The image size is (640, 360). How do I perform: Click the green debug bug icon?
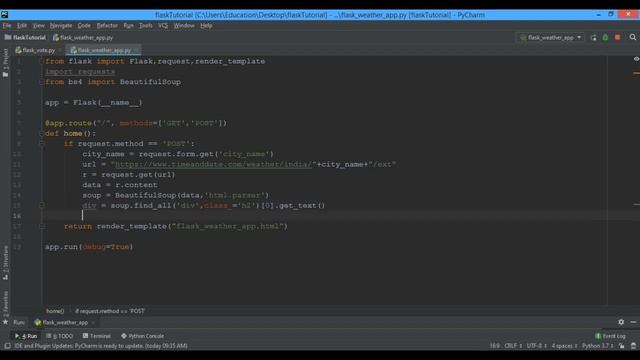[x=605, y=38]
